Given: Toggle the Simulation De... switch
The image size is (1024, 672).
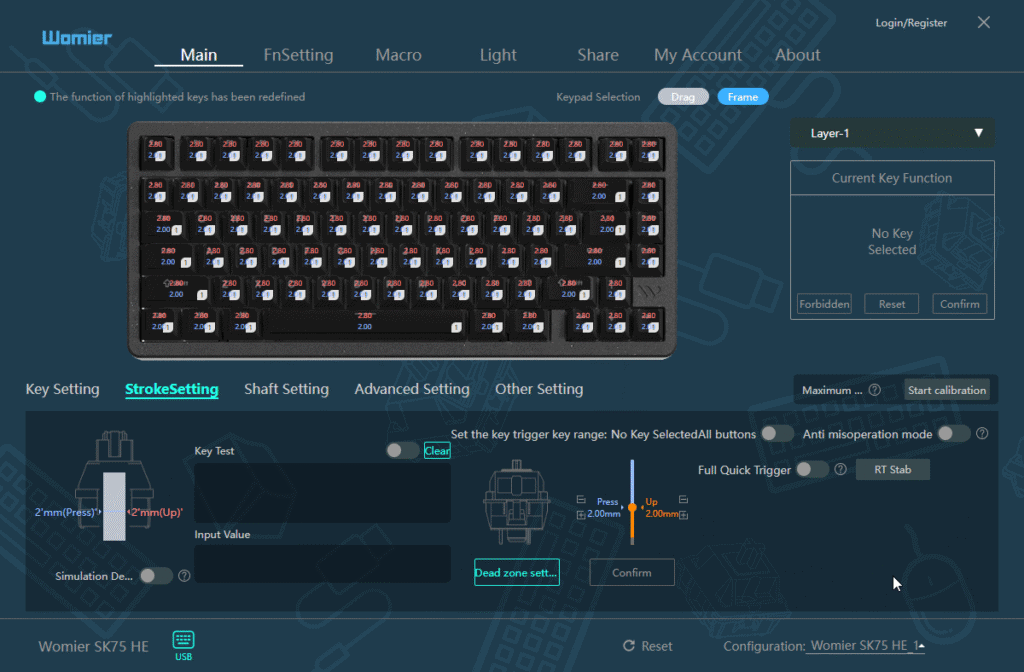Looking at the screenshot, I should (156, 575).
